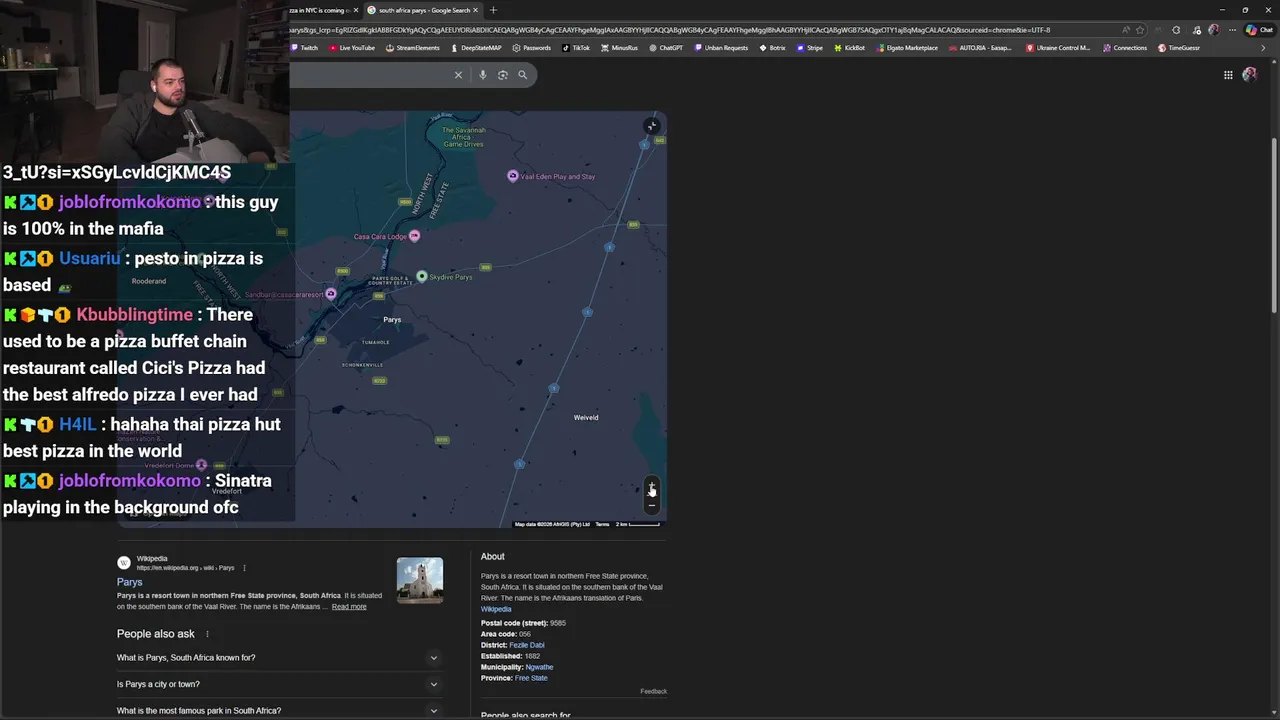Expand 'Is Parys a city or town?'
The height and width of the screenshot is (720, 1280).
tap(278, 684)
